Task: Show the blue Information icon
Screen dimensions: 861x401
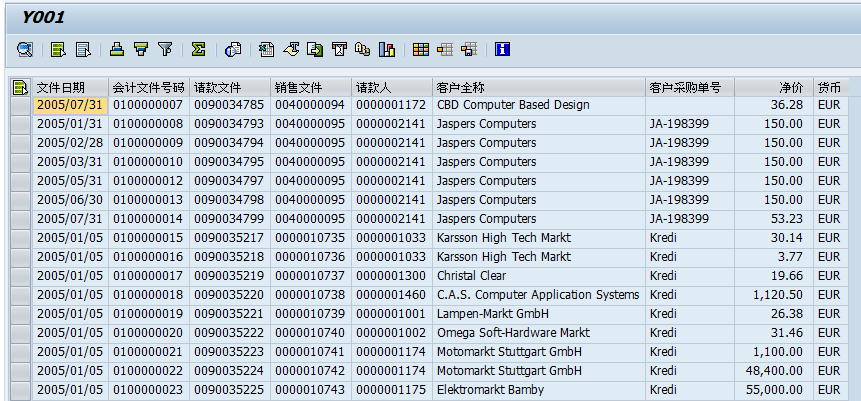Action: [x=502, y=49]
